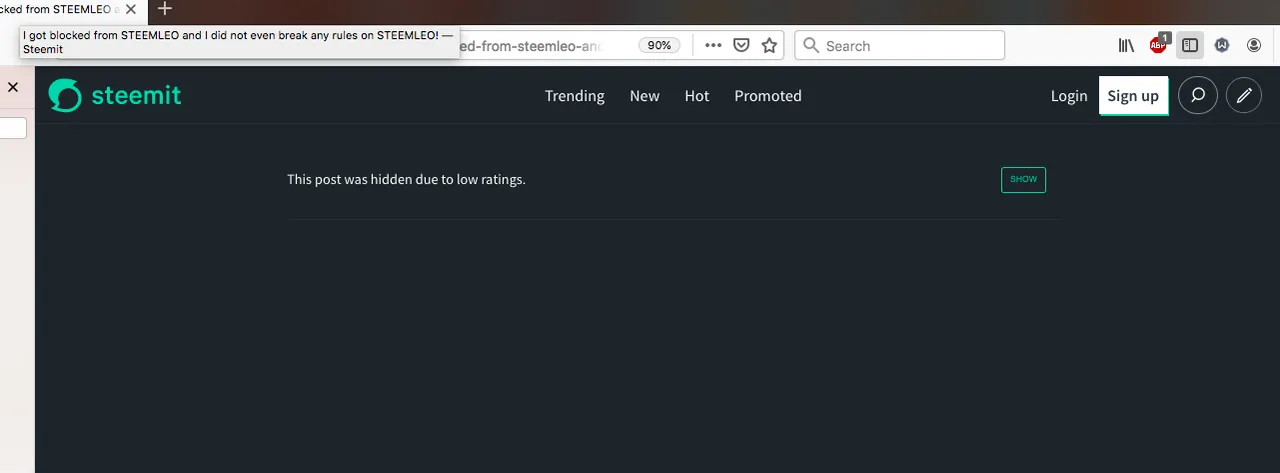Toggle the sidebar view icon
The height and width of the screenshot is (473, 1280).
[1190, 45]
